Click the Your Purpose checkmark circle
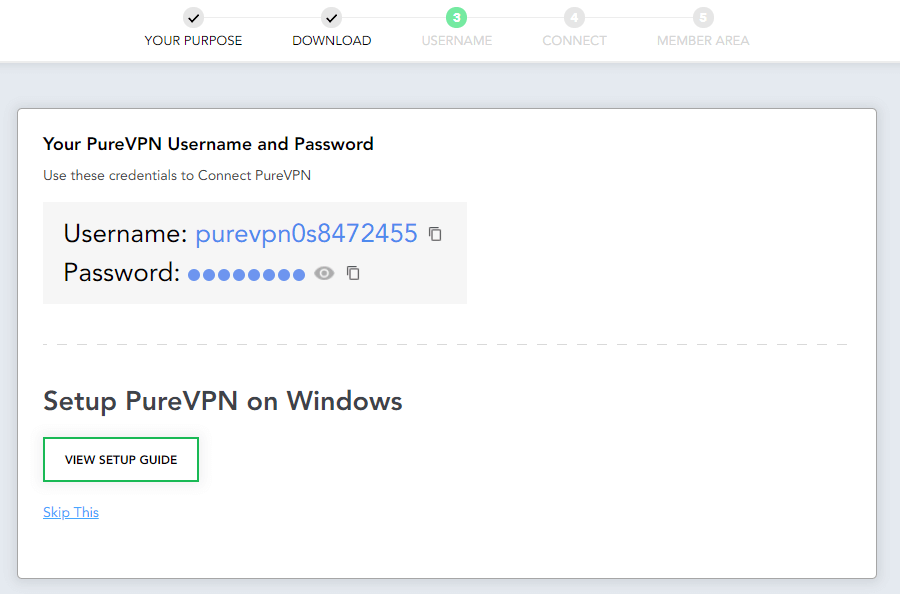900x594 pixels. 193,18
